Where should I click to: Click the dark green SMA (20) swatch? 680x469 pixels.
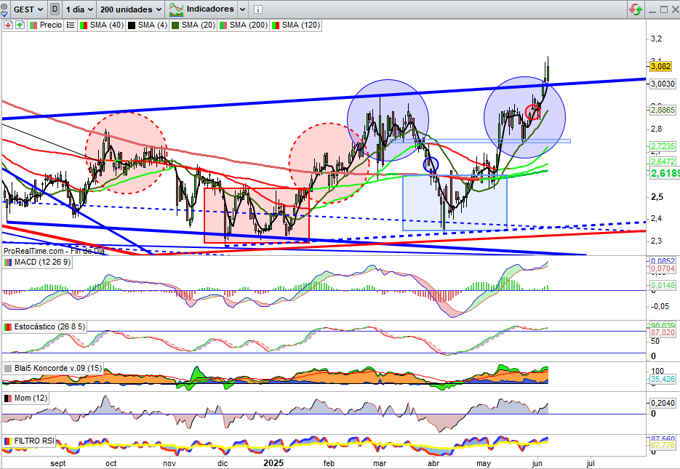tap(176, 26)
